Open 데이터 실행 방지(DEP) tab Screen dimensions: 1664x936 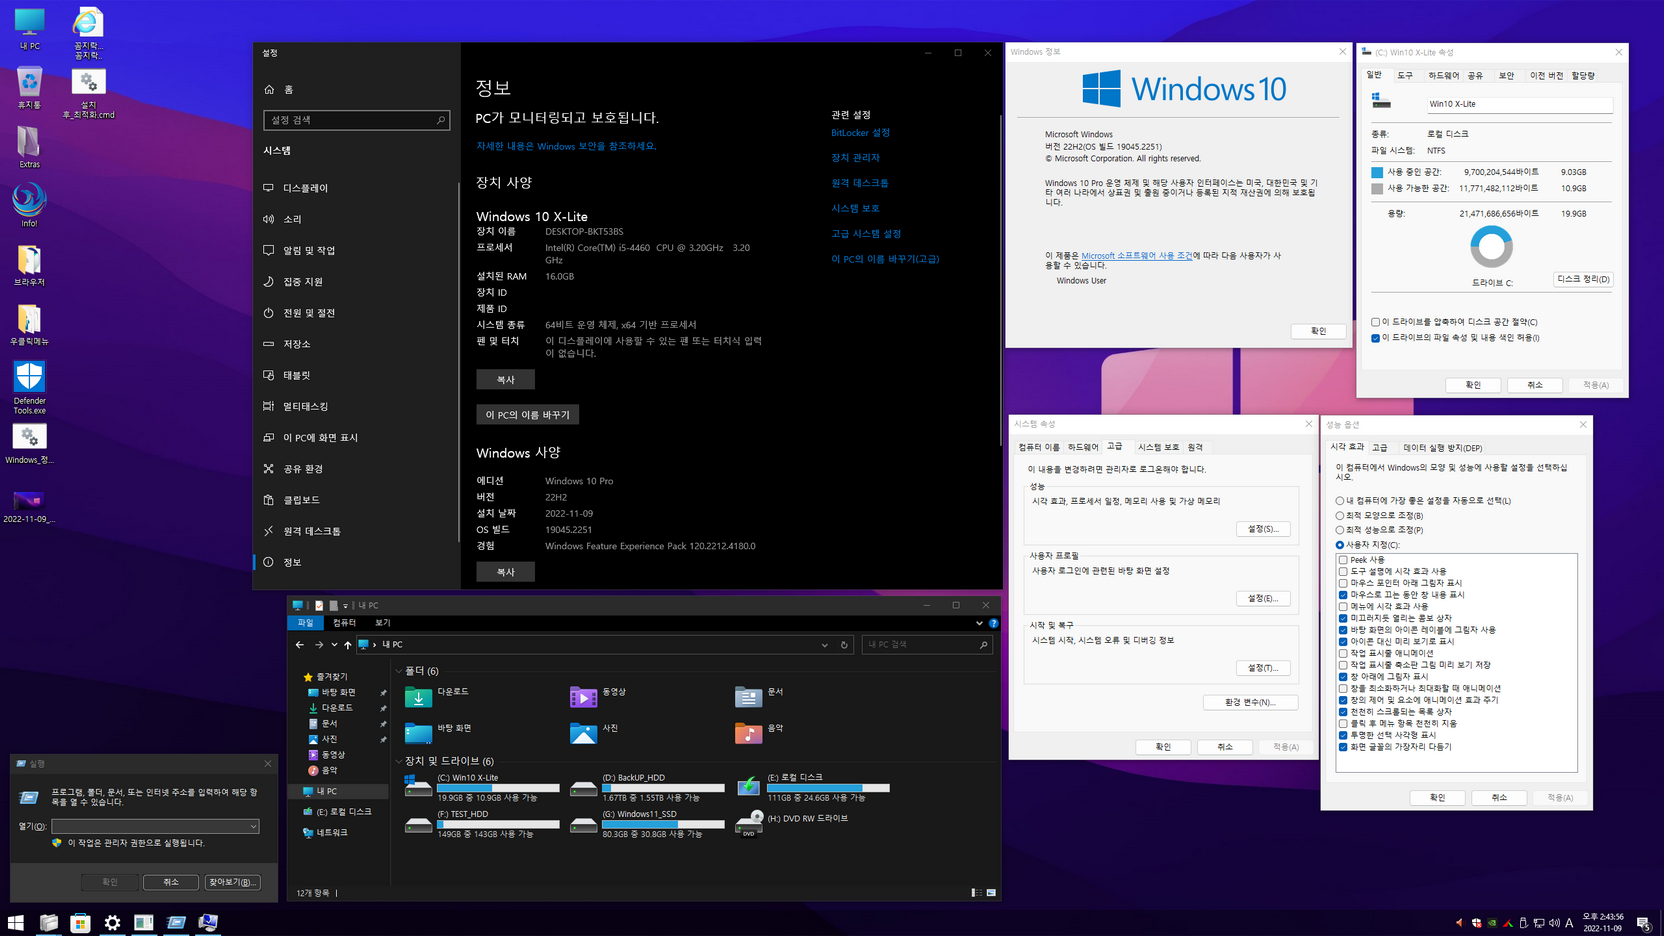tap(1442, 448)
